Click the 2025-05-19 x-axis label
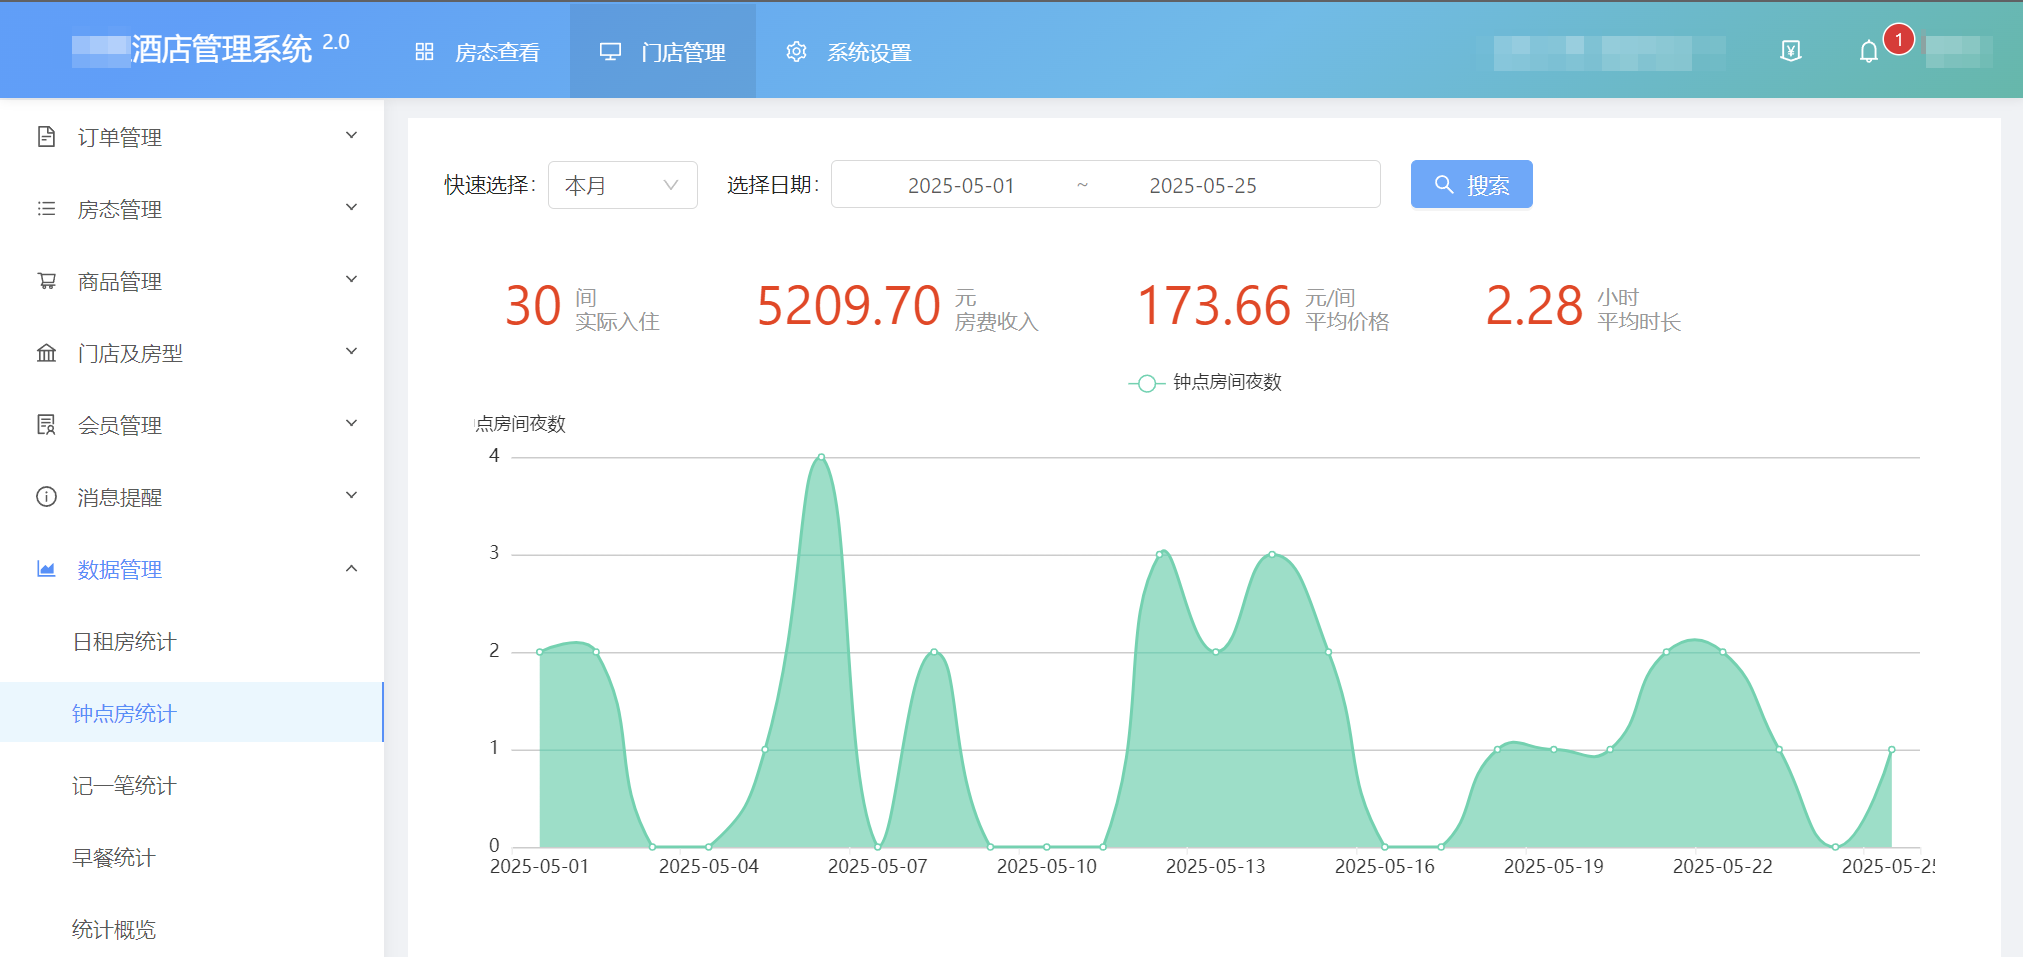The width and height of the screenshot is (2023, 957). (1553, 866)
